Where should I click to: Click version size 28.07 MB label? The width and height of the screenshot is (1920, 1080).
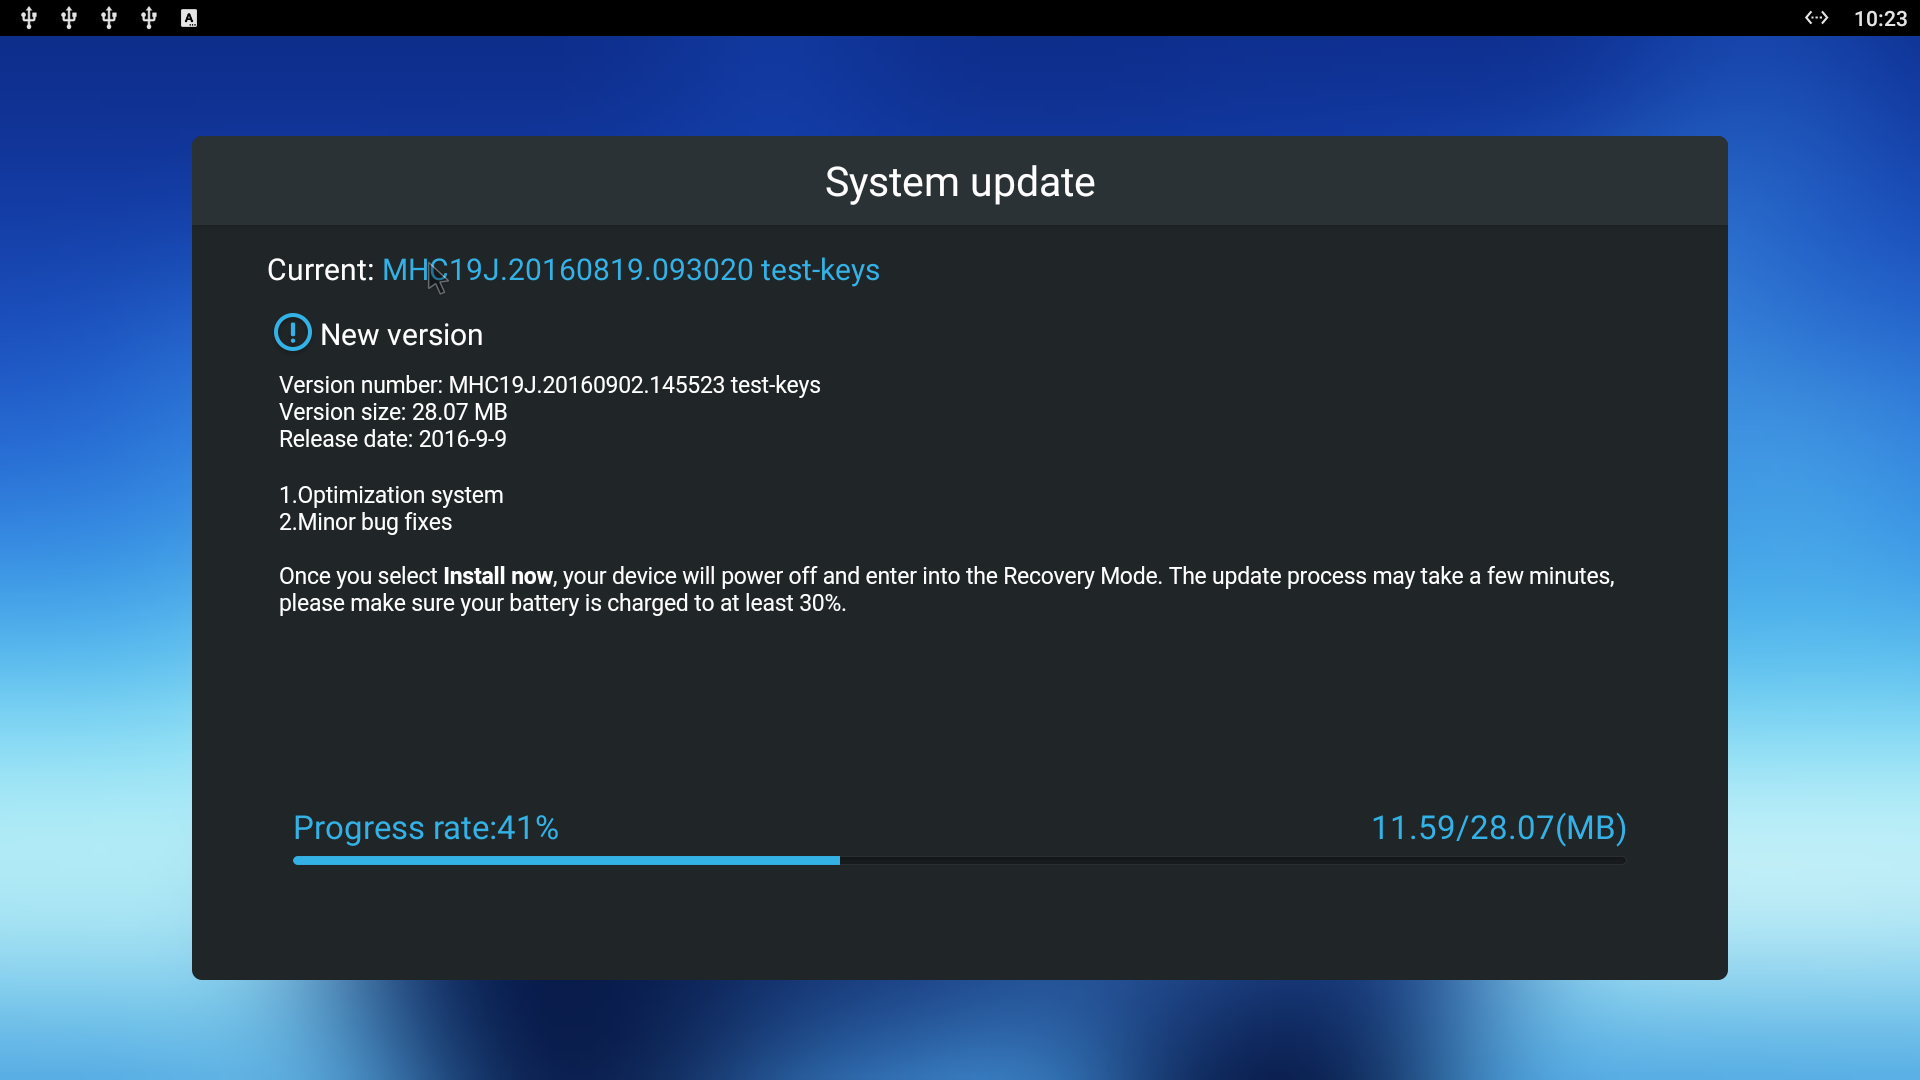click(x=396, y=411)
